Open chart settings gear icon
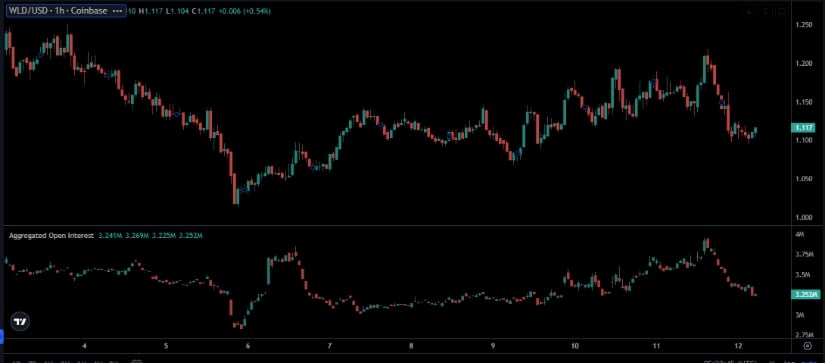This screenshot has width=825, height=363. (807, 346)
